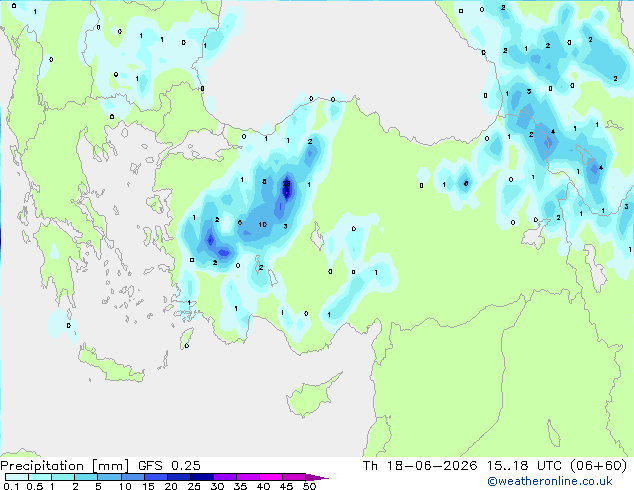
Task: Click legend scale label "0.1"
Action: pyautogui.click(x=11, y=486)
